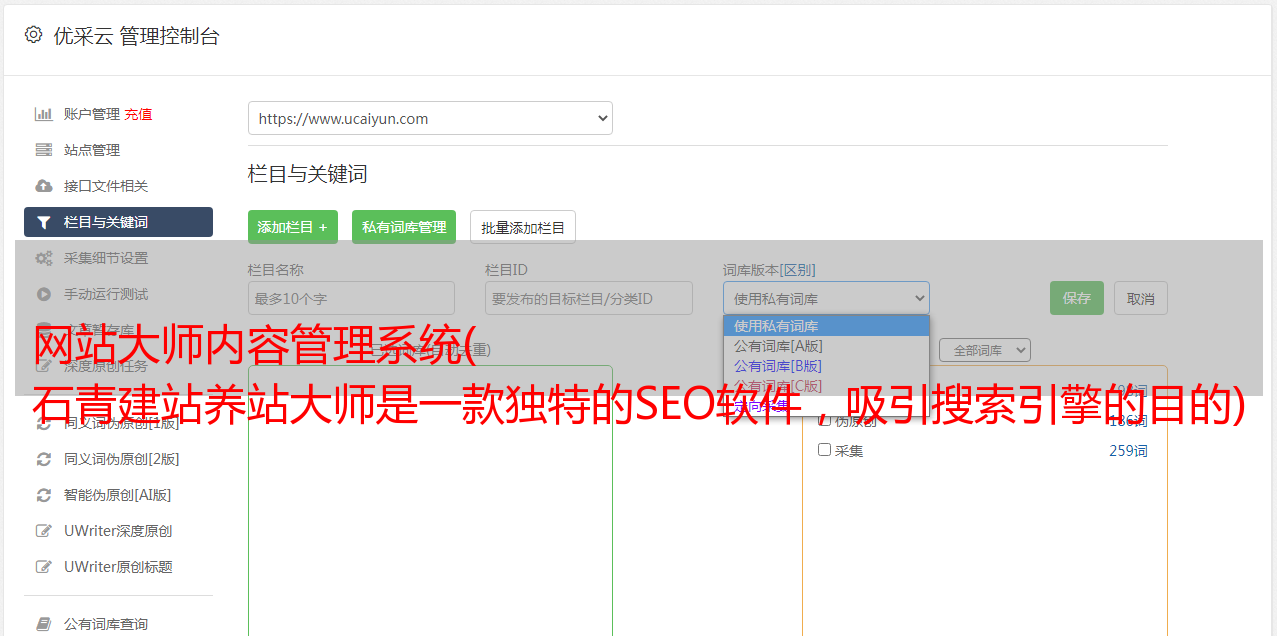Viewport: 1277px width, 636px height.
Task: Click the server icon for 站点管理
Action: pyautogui.click(x=44, y=150)
